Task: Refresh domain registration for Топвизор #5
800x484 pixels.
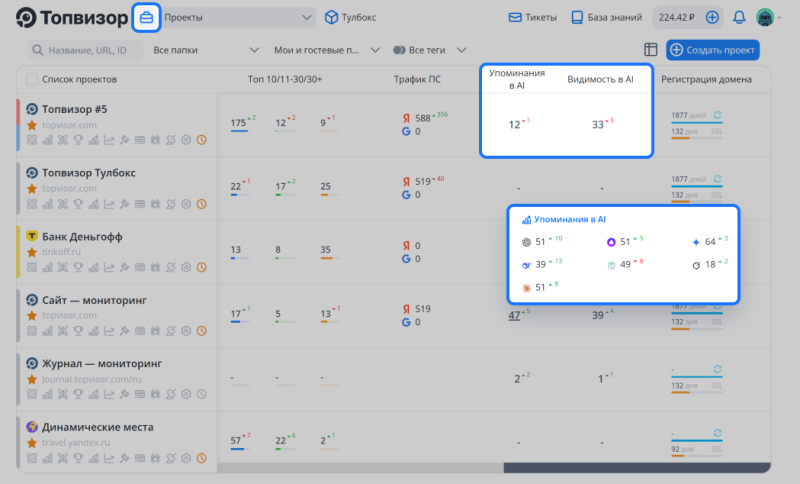Action: click(717, 115)
